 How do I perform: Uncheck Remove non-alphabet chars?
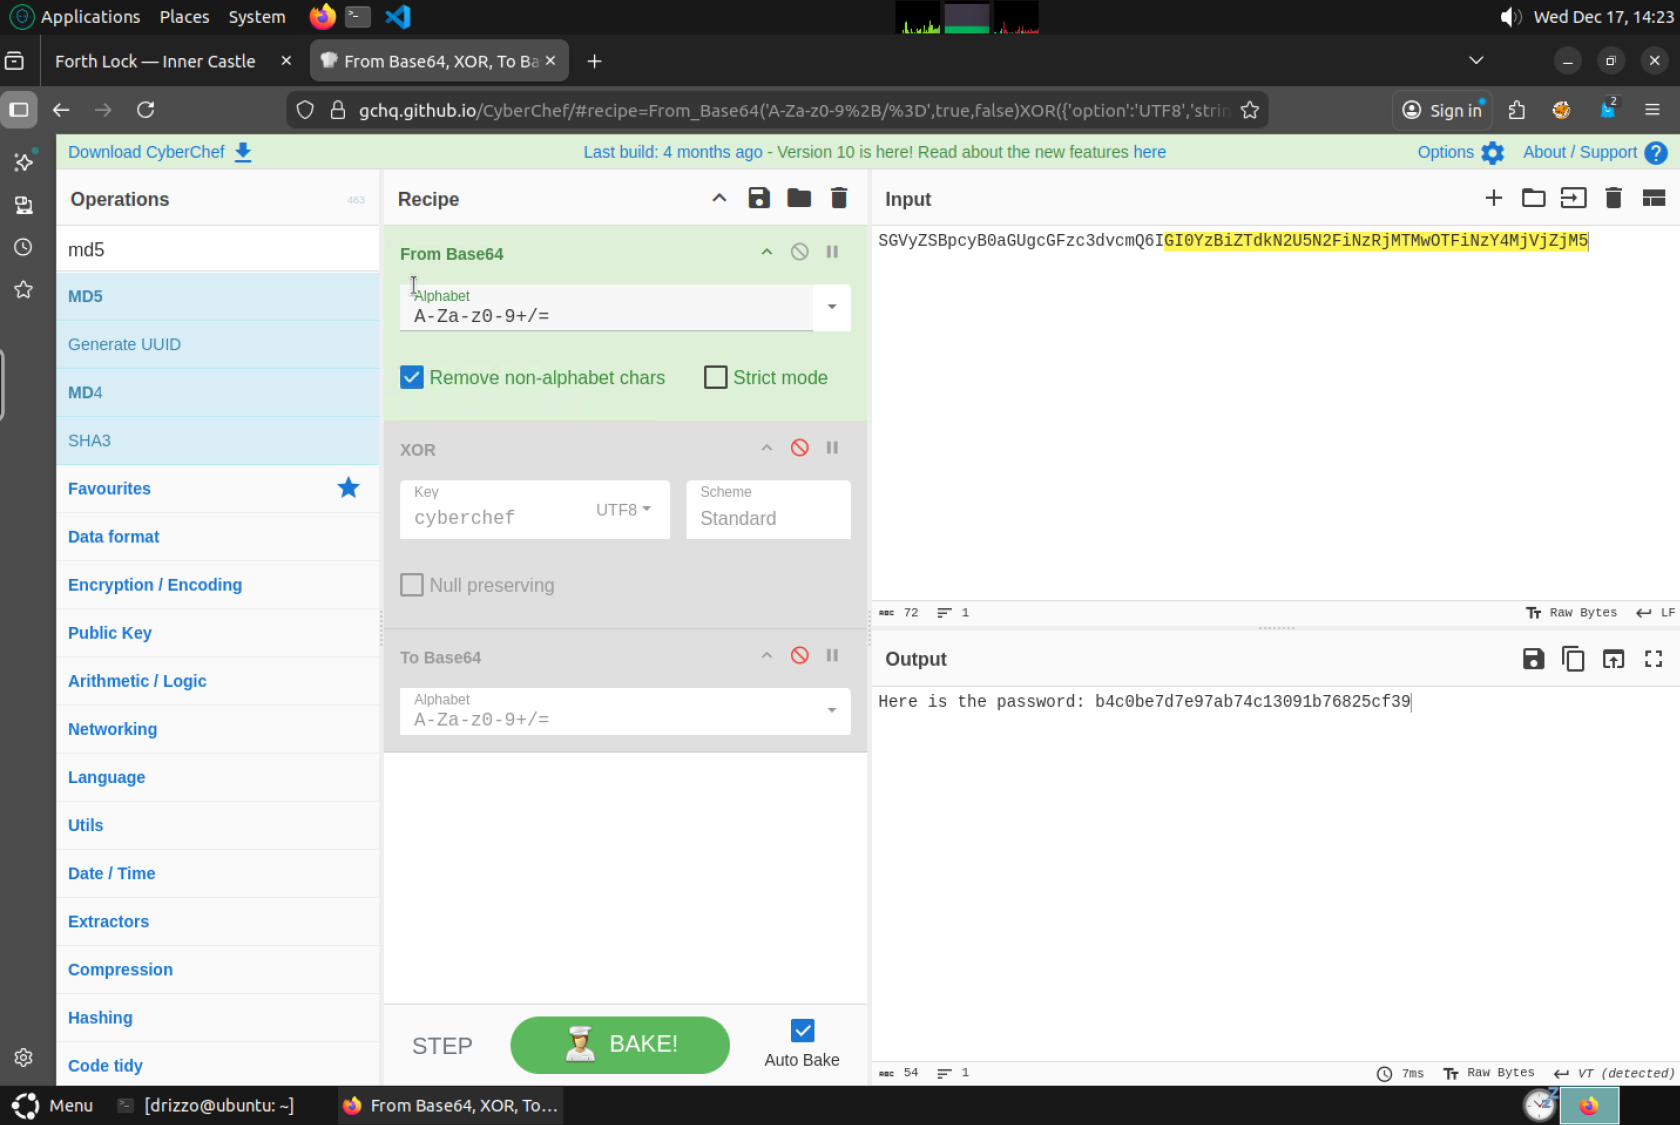412,377
